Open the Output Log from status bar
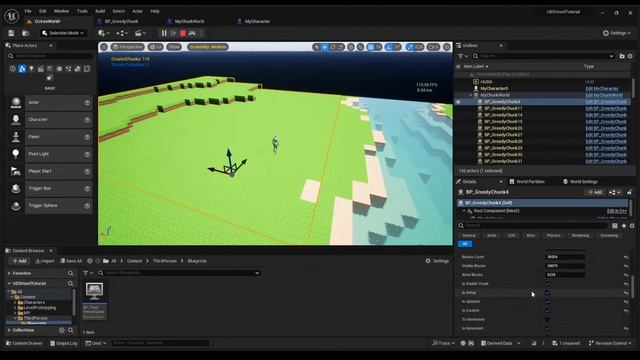Viewport: 640px width, 360px height. pos(64,343)
